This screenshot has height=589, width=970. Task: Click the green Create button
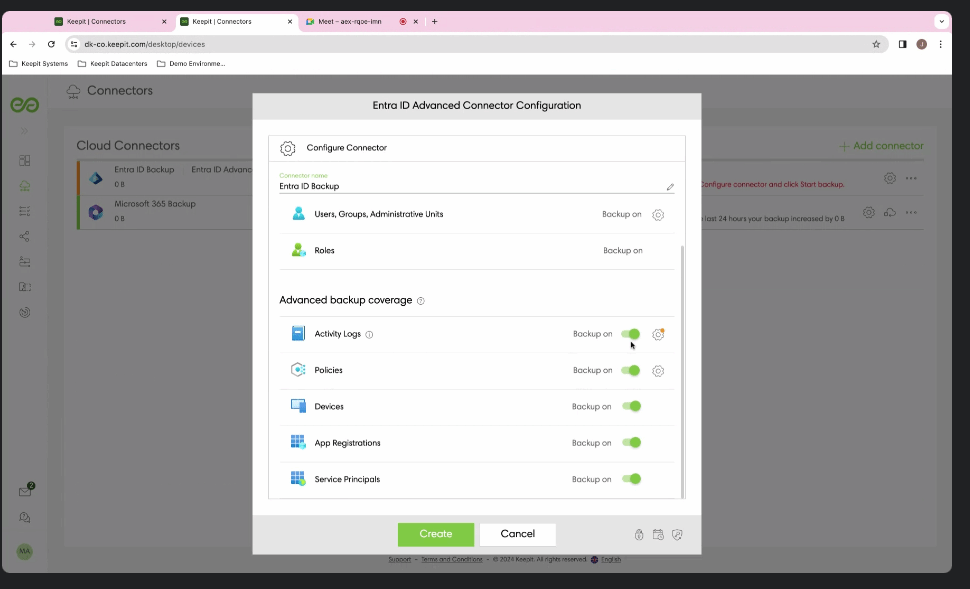435,534
